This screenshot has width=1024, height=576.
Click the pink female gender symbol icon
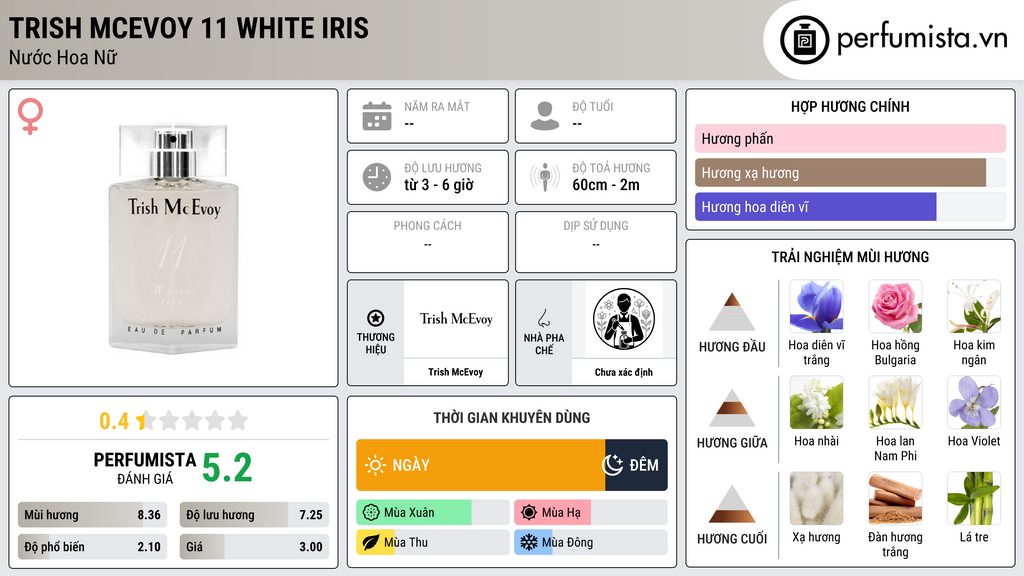pos(30,116)
